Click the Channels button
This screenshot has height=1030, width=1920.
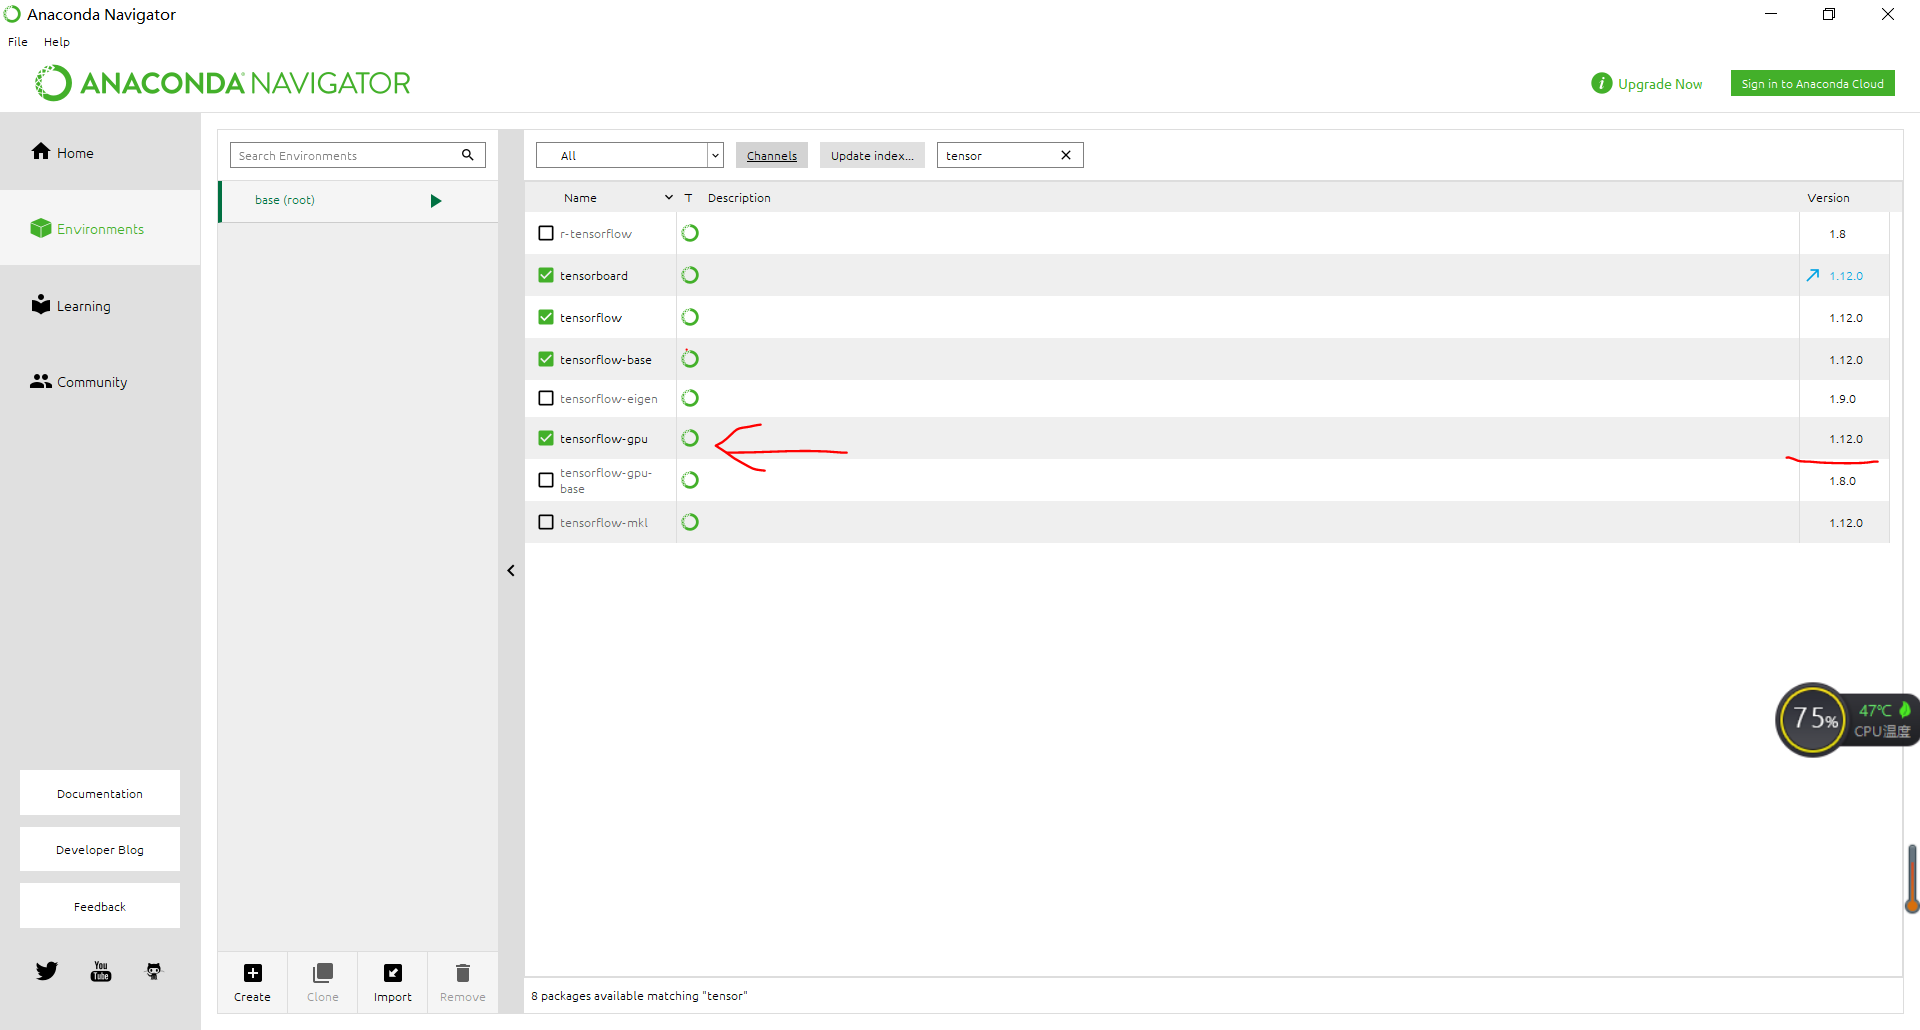[x=772, y=155]
